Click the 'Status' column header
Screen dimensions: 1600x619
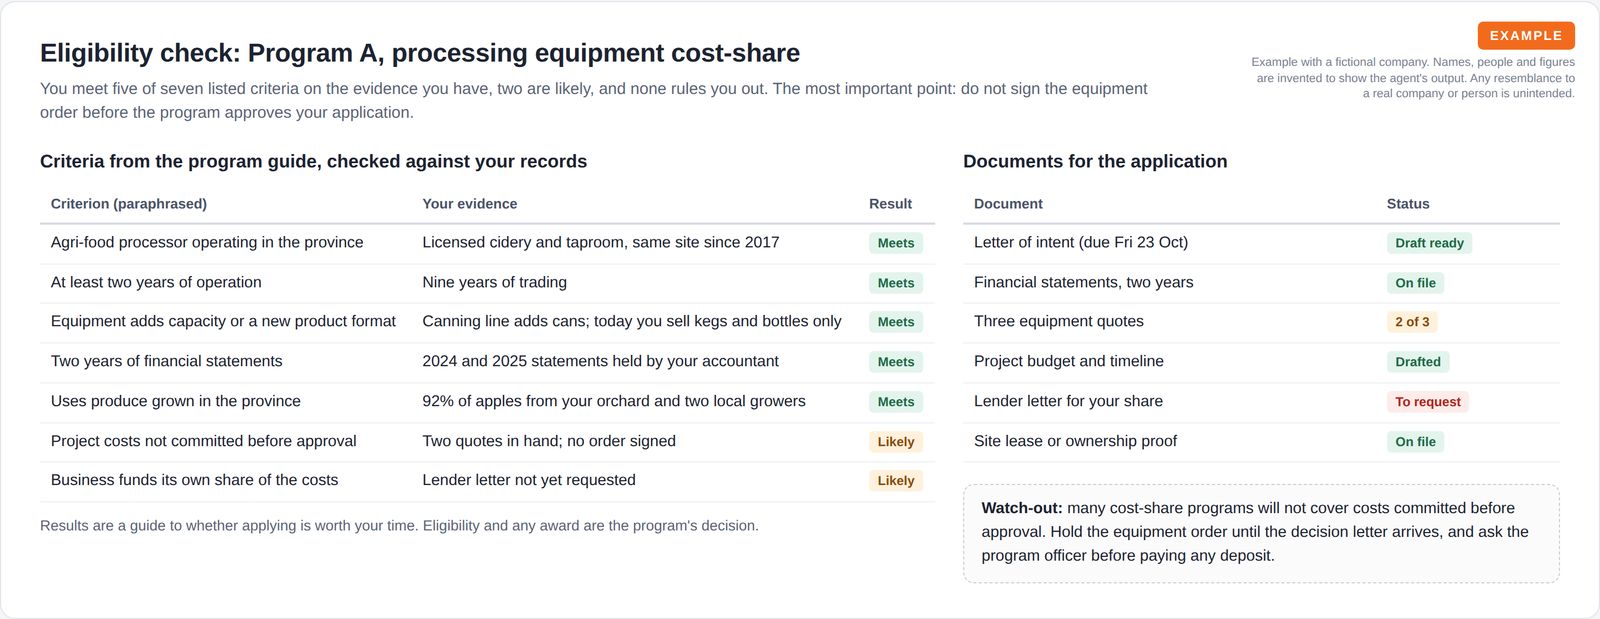click(x=1408, y=203)
